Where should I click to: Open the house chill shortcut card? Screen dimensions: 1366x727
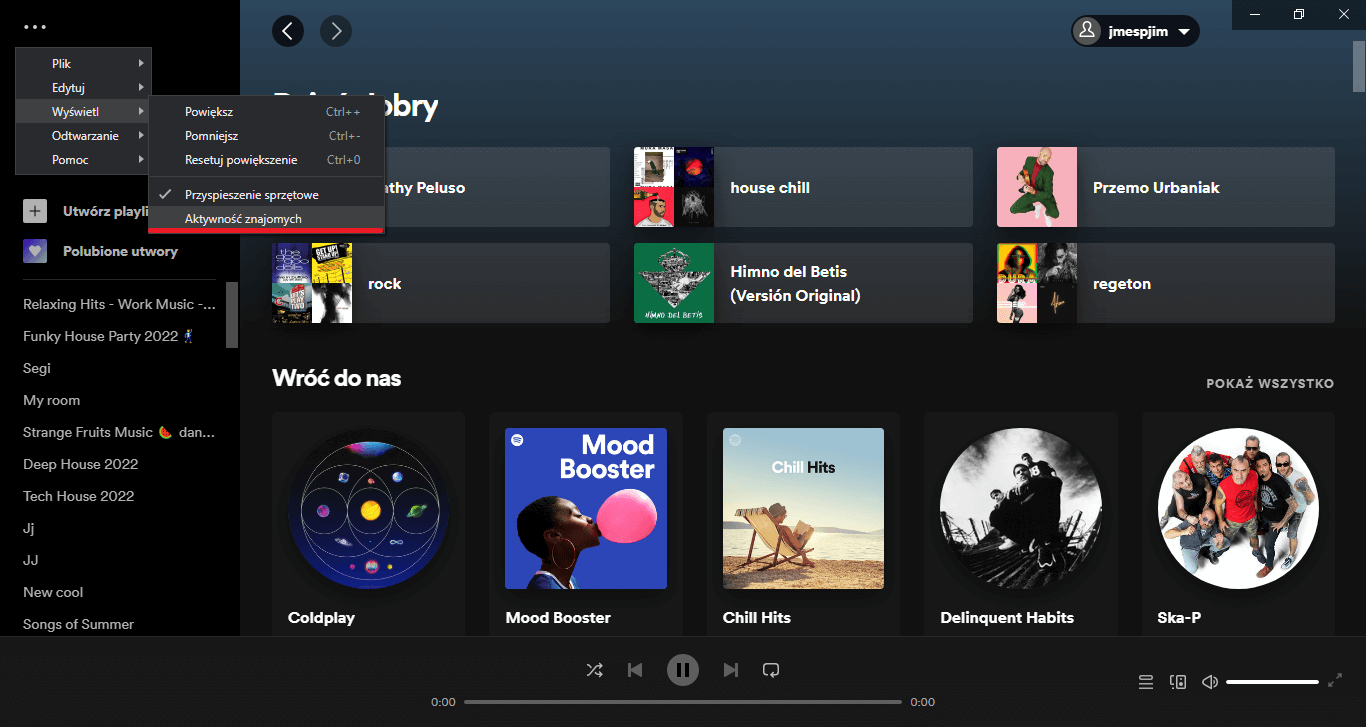click(803, 187)
